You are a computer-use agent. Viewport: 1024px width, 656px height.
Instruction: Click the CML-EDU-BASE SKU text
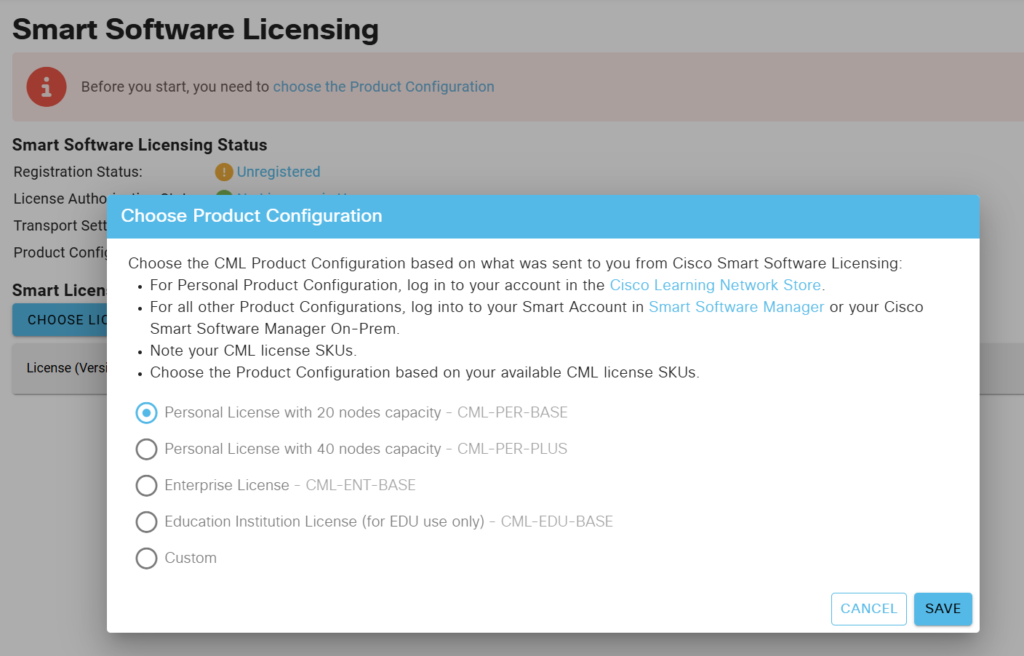tap(556, 521)
